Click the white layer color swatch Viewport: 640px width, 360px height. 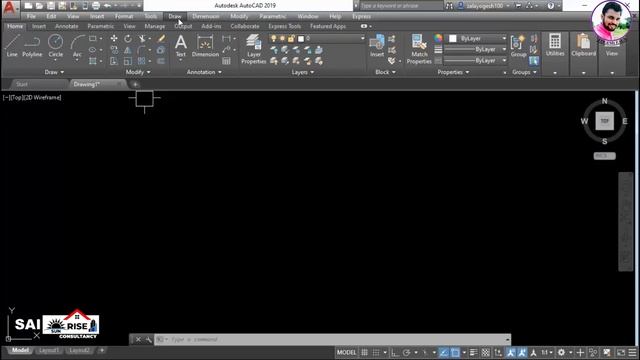301,39
